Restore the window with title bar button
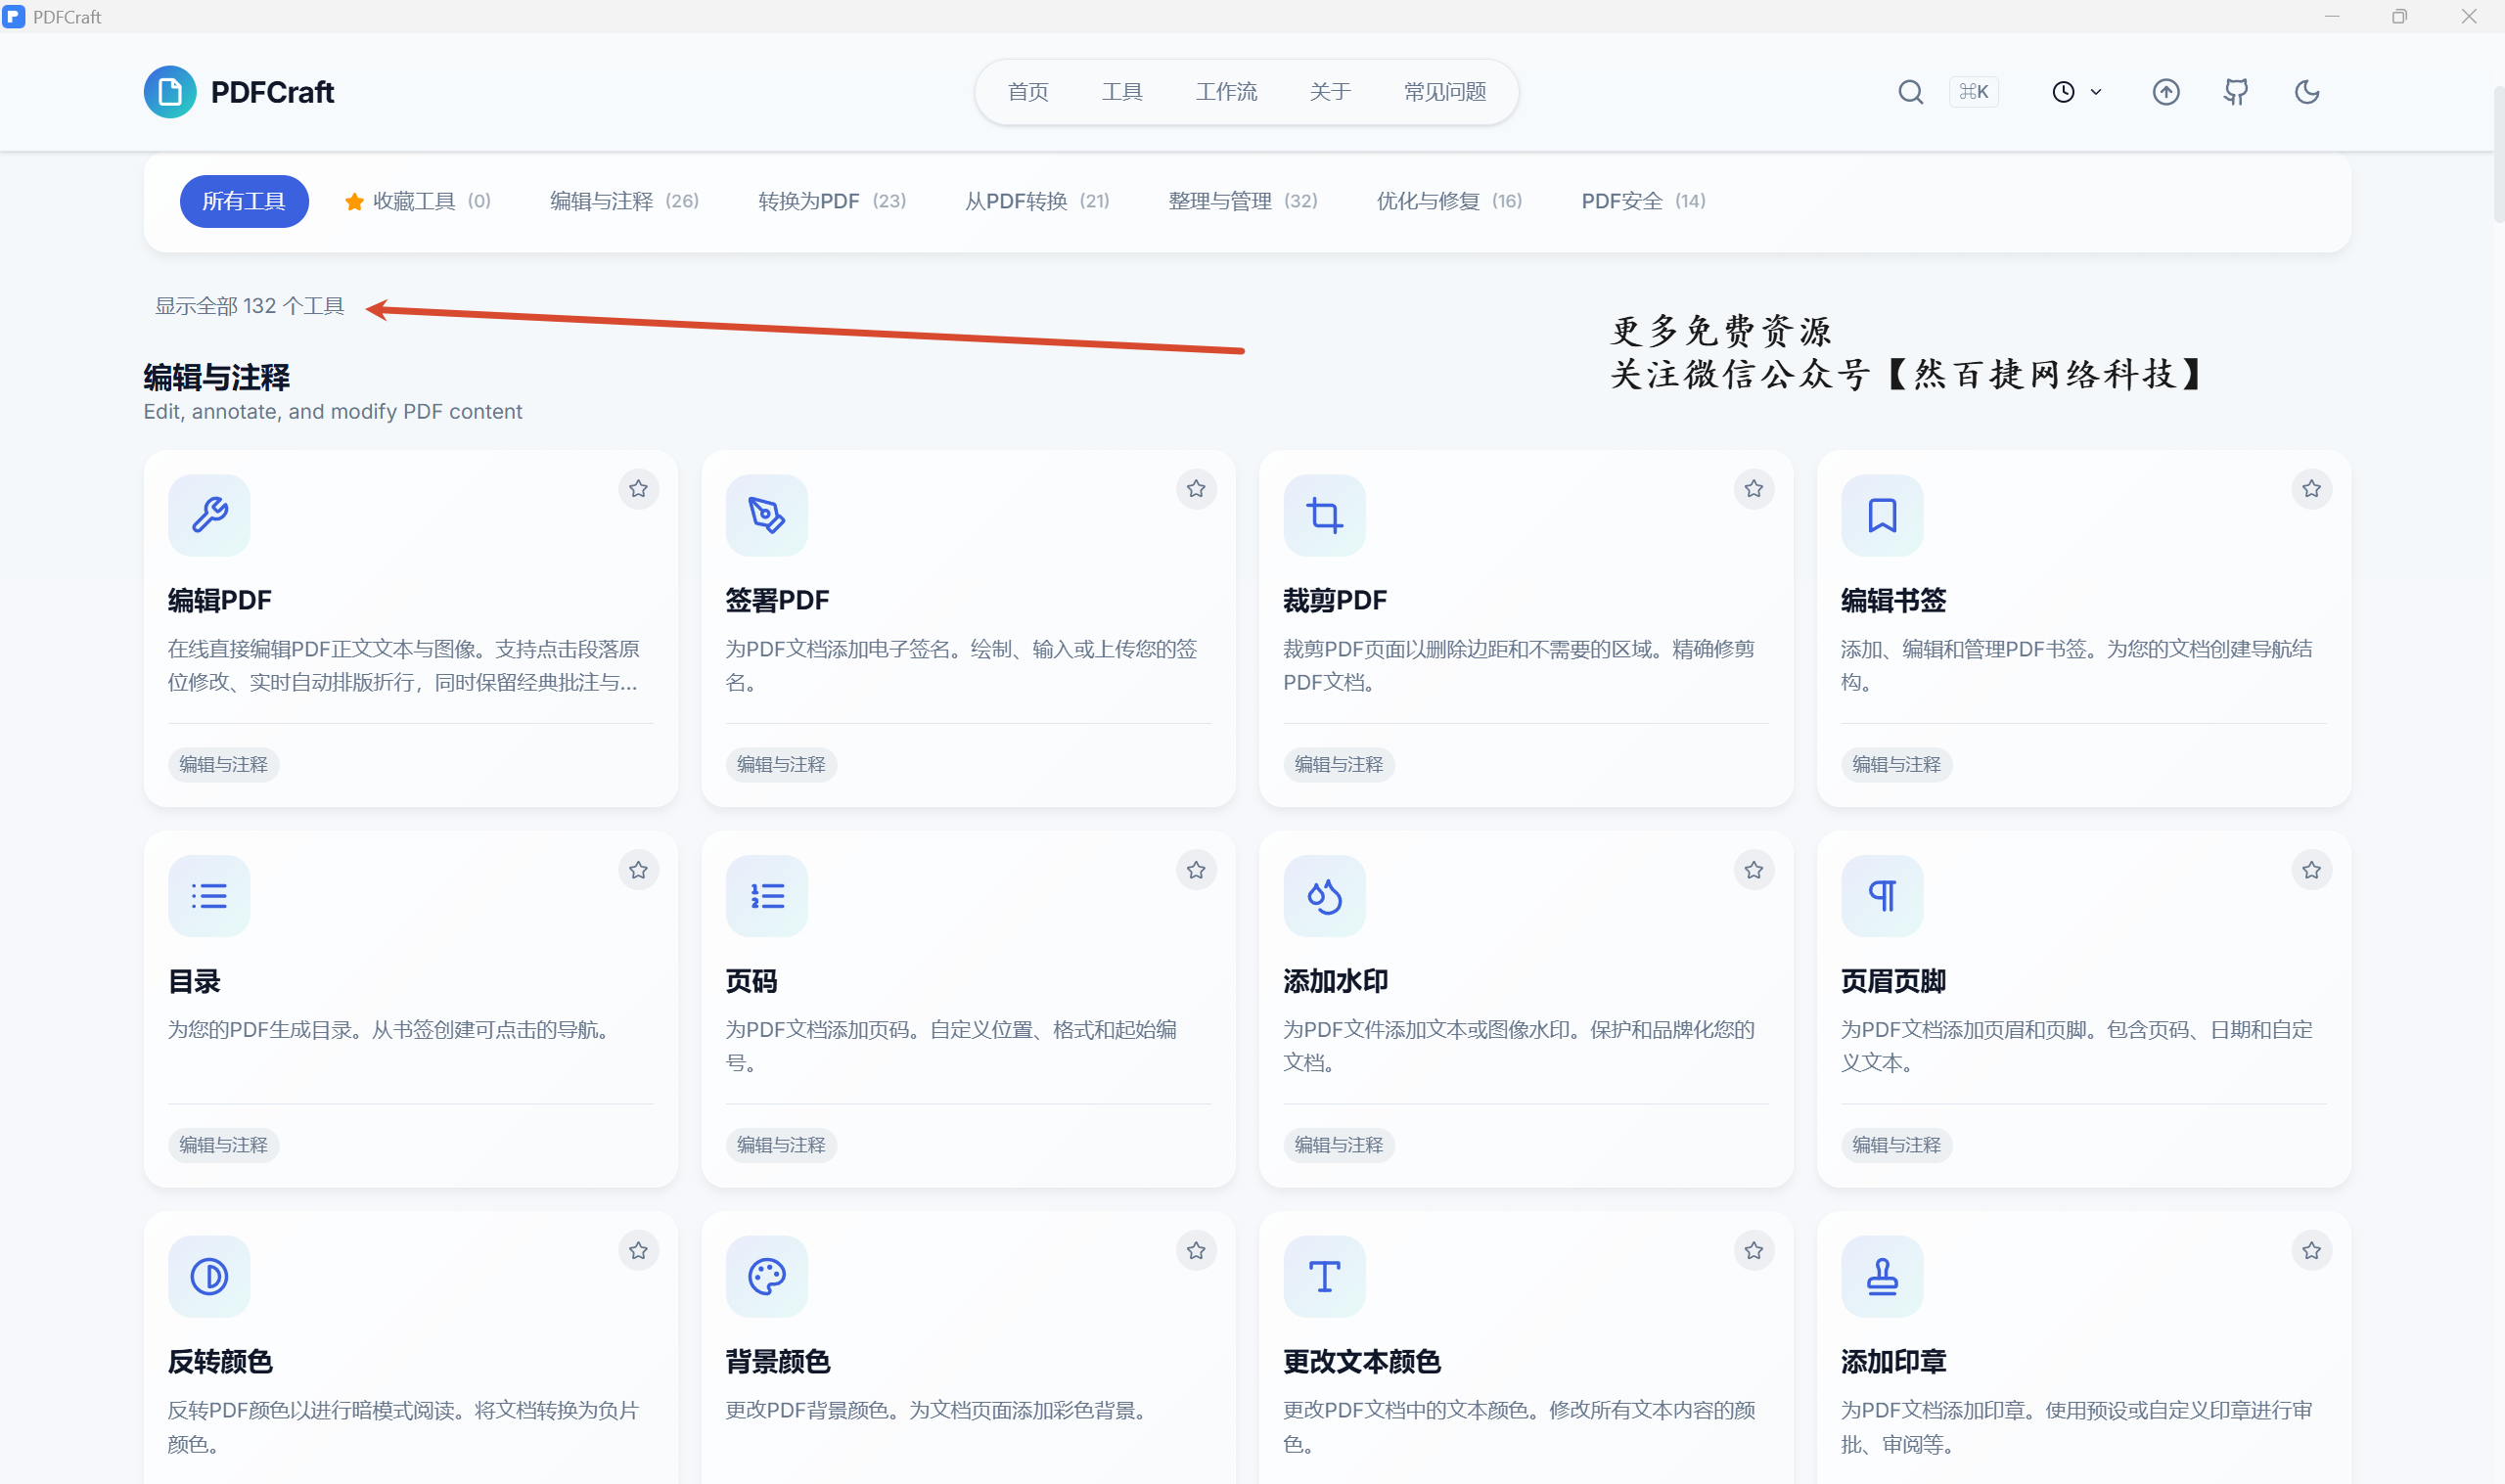 [2399, 16]
